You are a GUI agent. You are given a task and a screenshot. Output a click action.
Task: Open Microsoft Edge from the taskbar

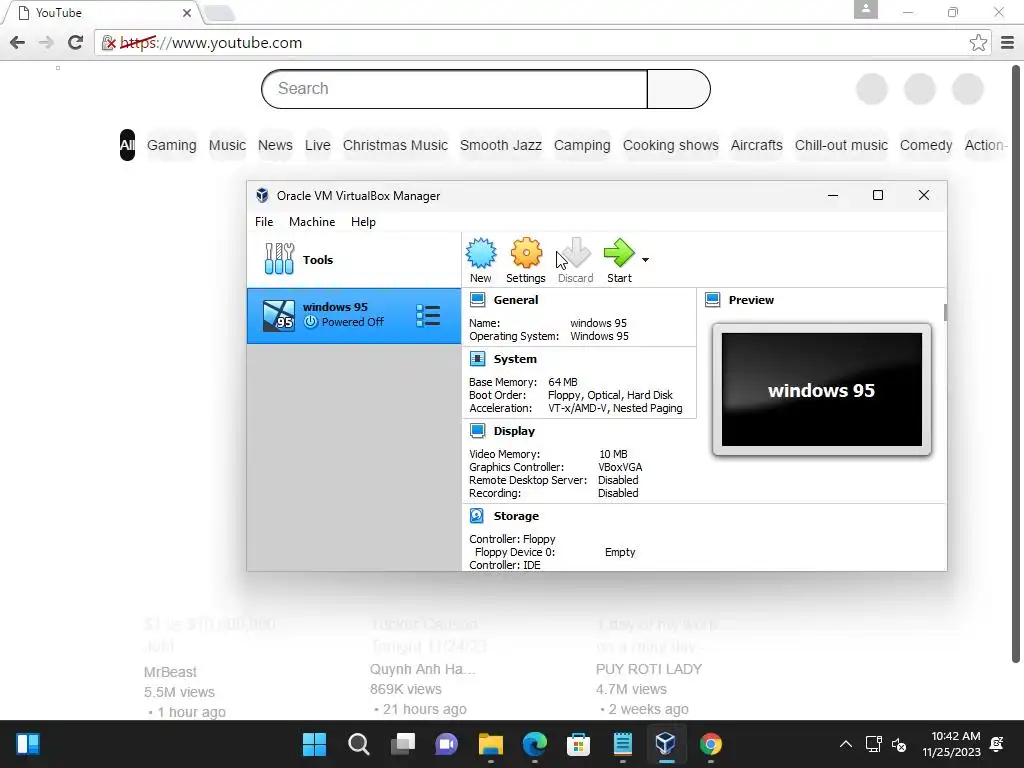tap(534, 743)
